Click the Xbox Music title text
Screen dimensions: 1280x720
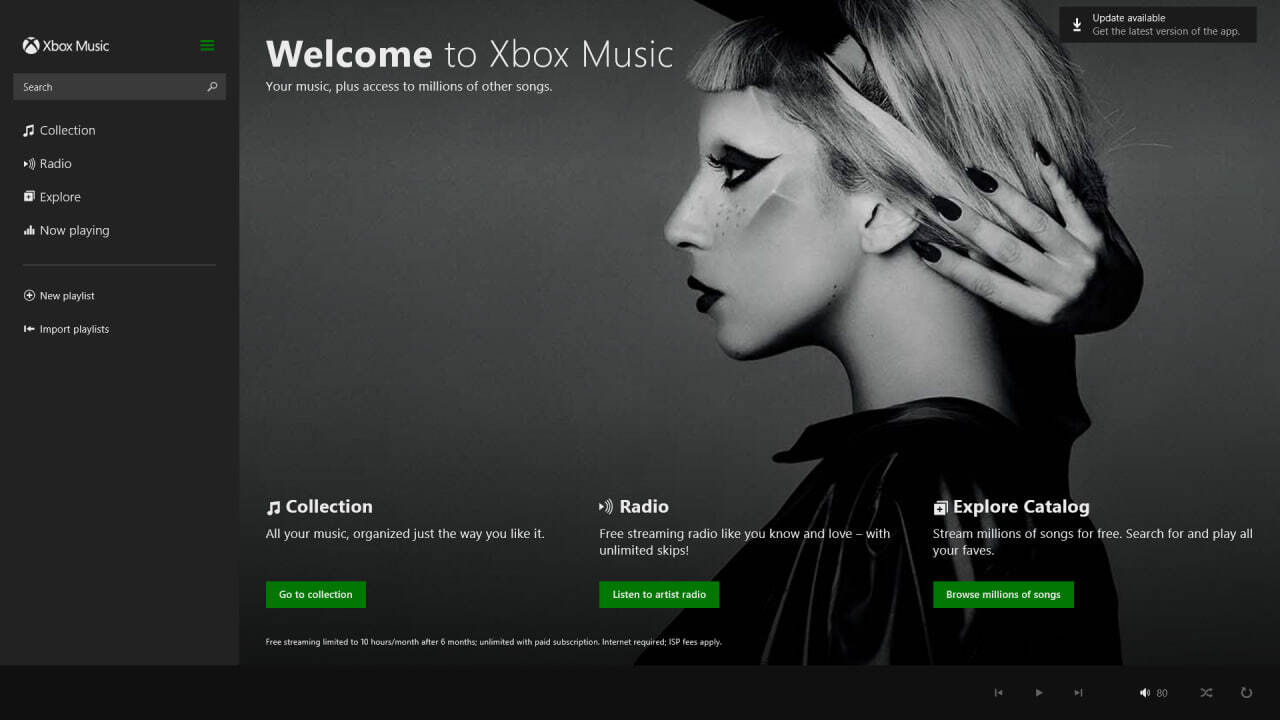click(76, 46)
